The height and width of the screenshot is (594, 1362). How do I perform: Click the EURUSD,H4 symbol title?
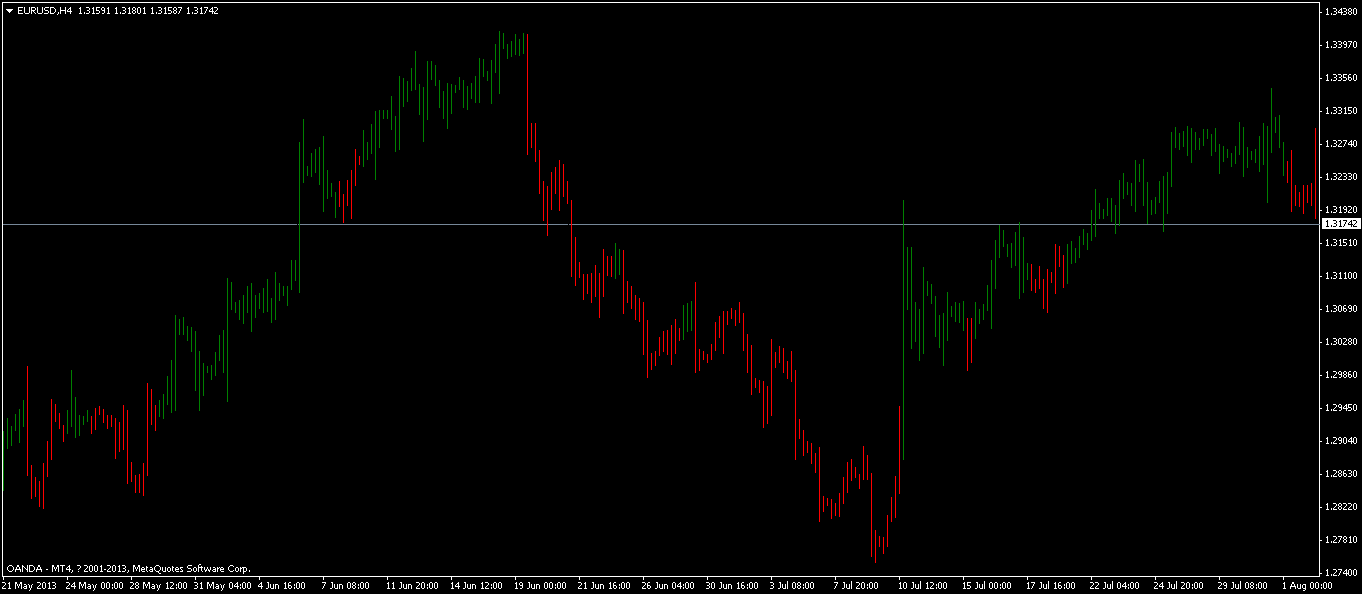(x=45, y=11)
